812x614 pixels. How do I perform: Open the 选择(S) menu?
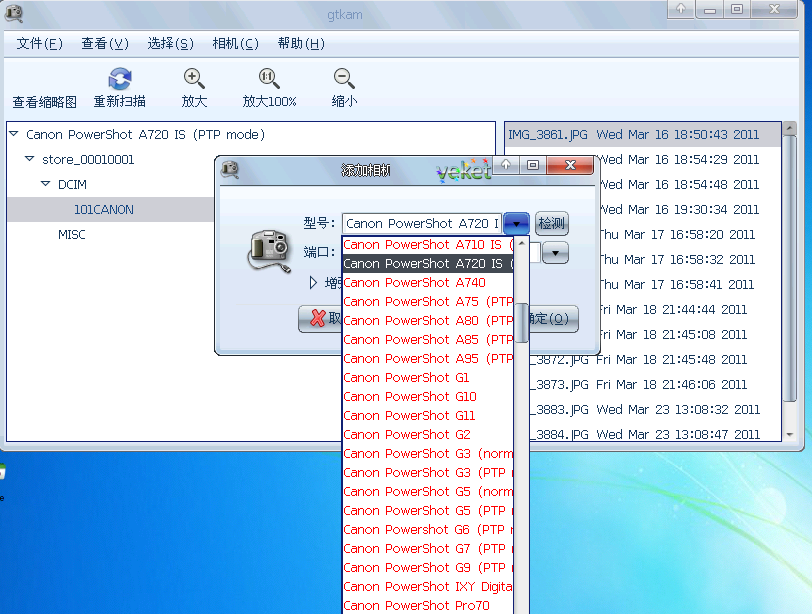point(170,43)
